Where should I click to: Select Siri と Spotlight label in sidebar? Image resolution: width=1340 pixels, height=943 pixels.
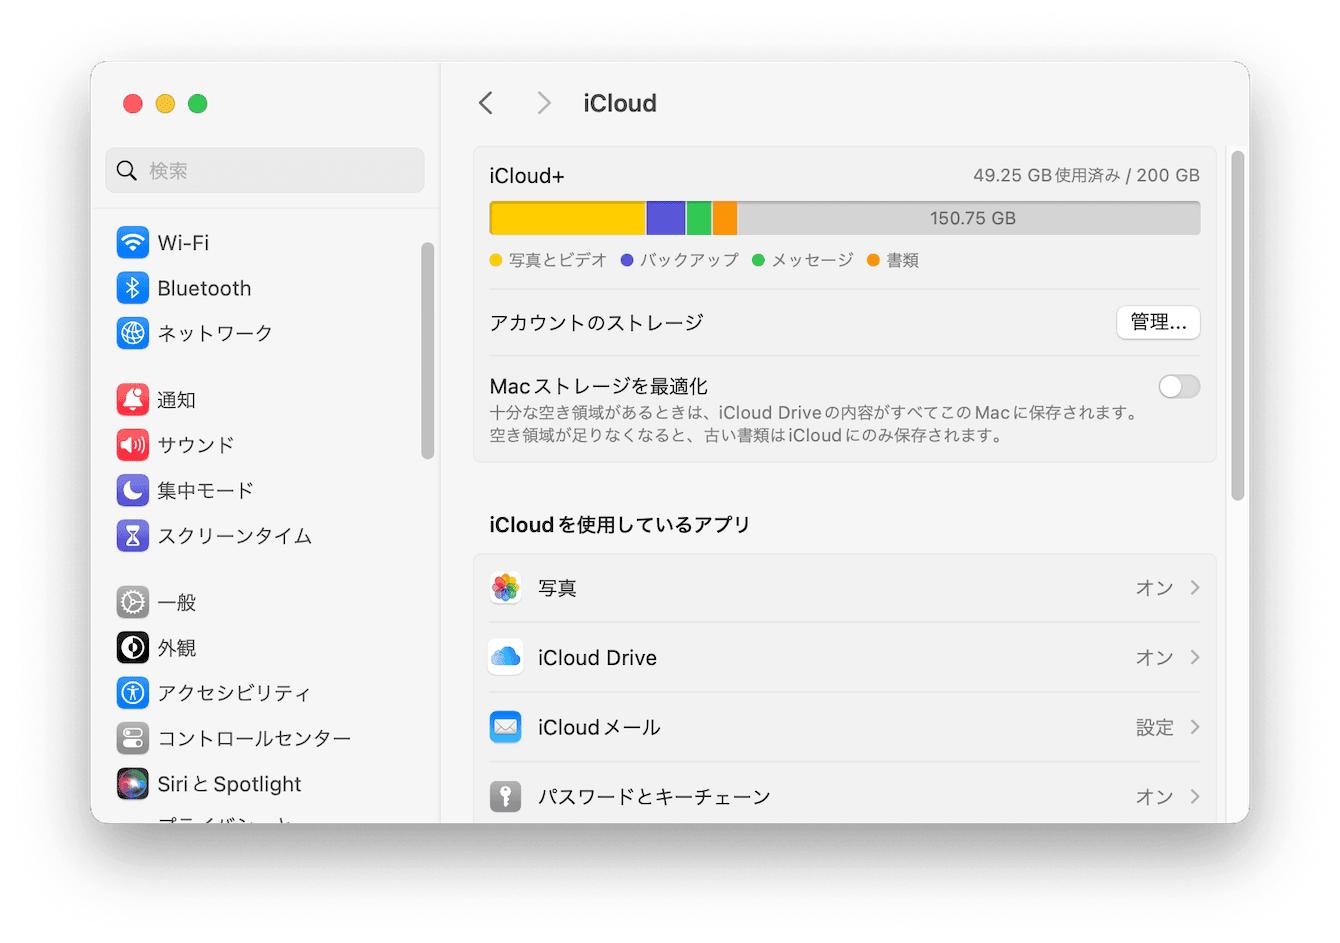pos(229,784)
